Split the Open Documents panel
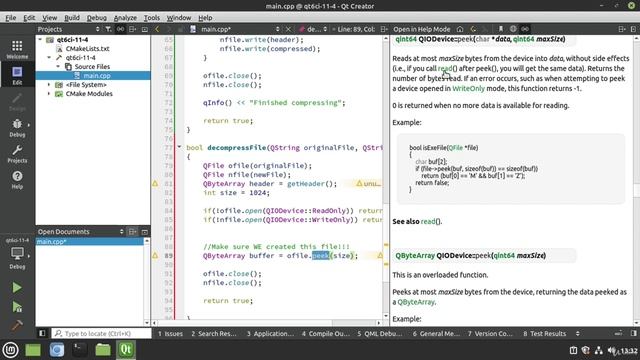Screen dimensions: 640x360 133,231
